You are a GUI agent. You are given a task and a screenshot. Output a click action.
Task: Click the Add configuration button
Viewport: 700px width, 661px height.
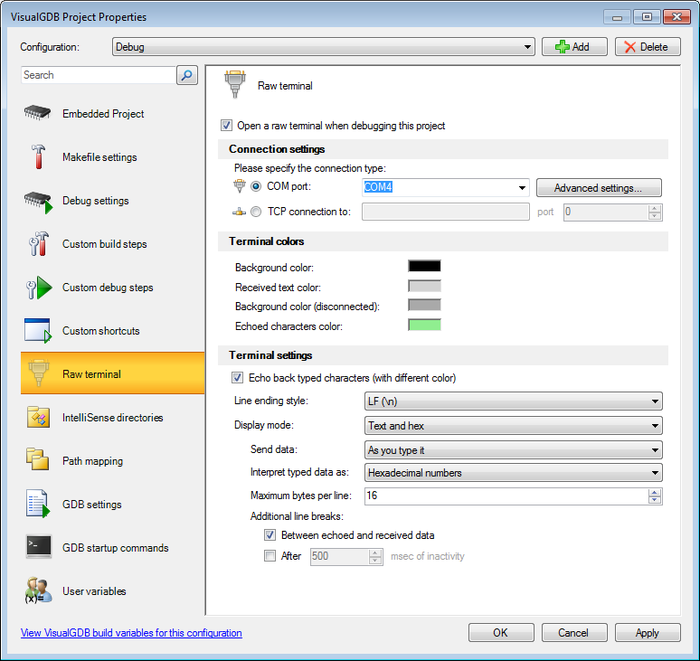[575, 46]
